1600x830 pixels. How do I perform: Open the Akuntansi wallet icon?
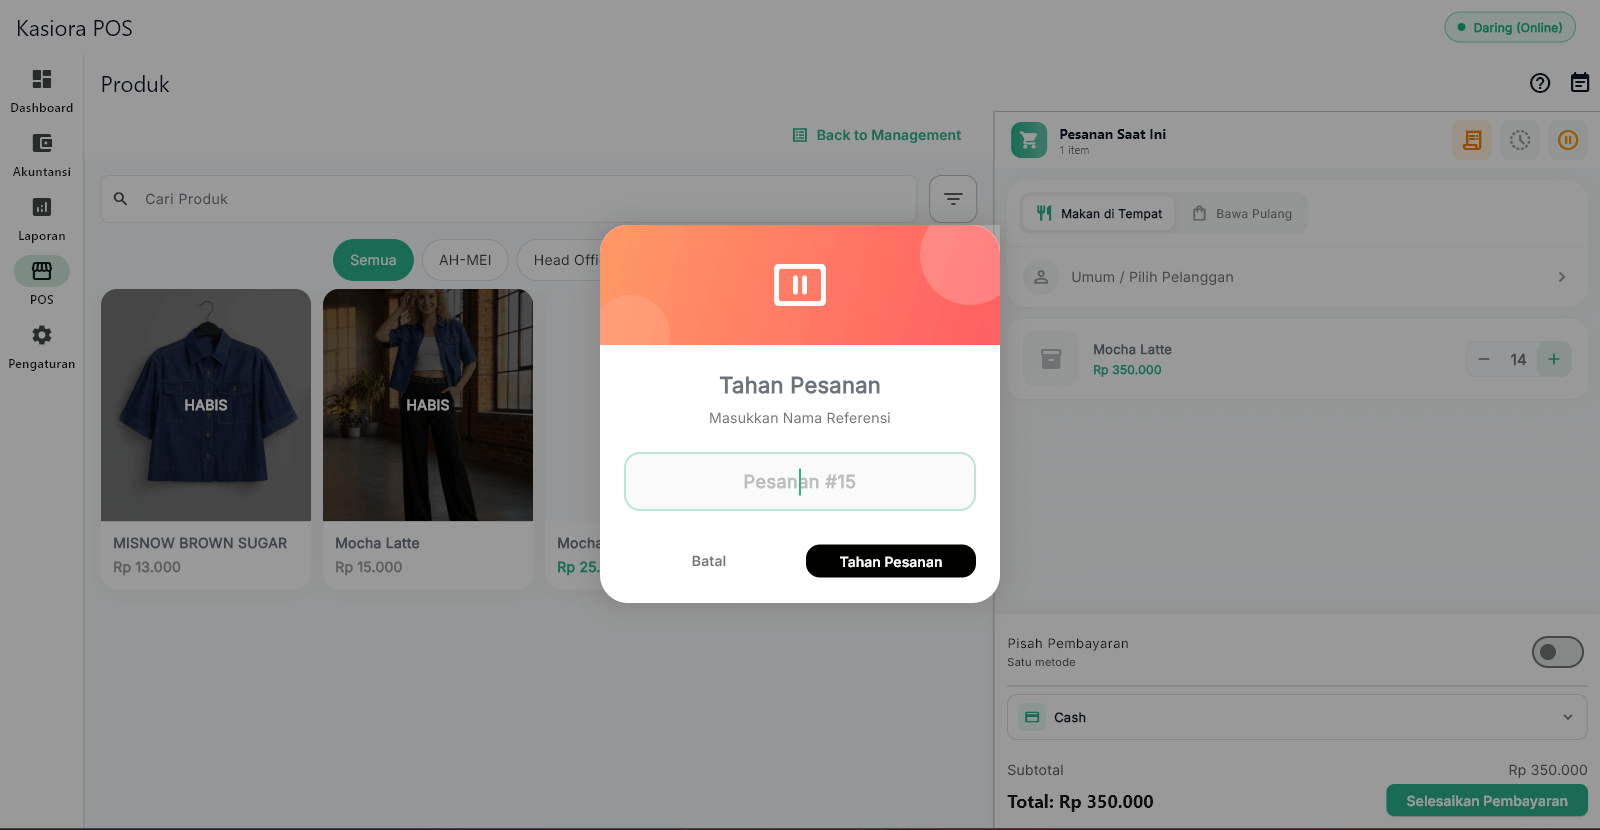[42, 143]
